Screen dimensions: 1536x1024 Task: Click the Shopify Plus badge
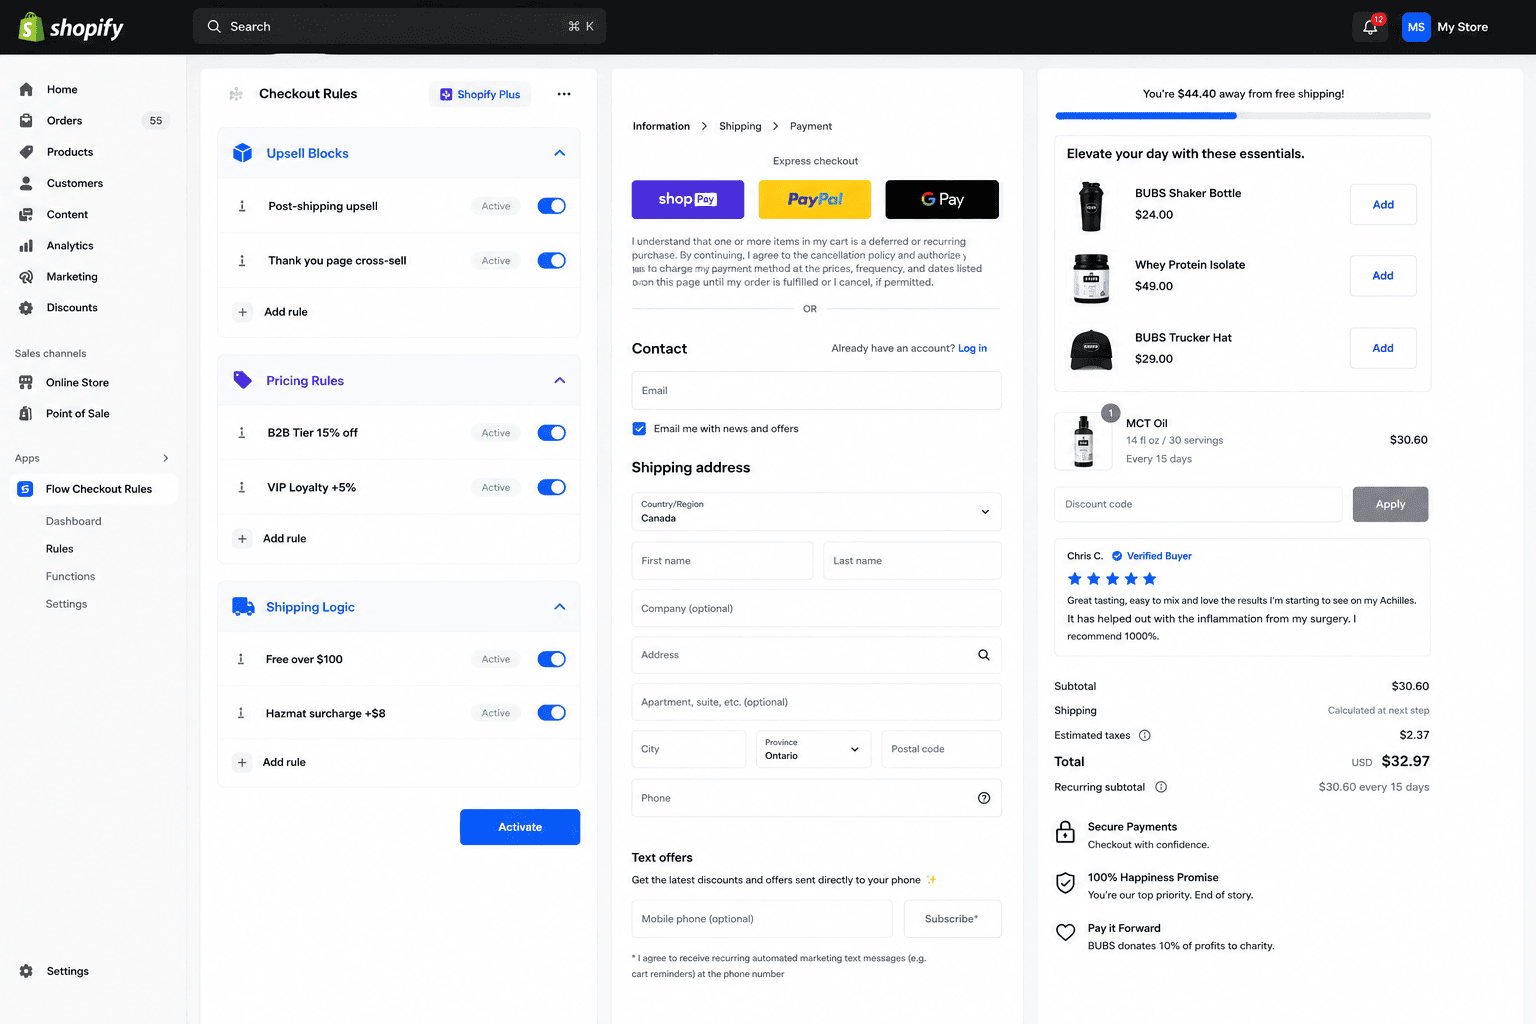click(481, 94)
